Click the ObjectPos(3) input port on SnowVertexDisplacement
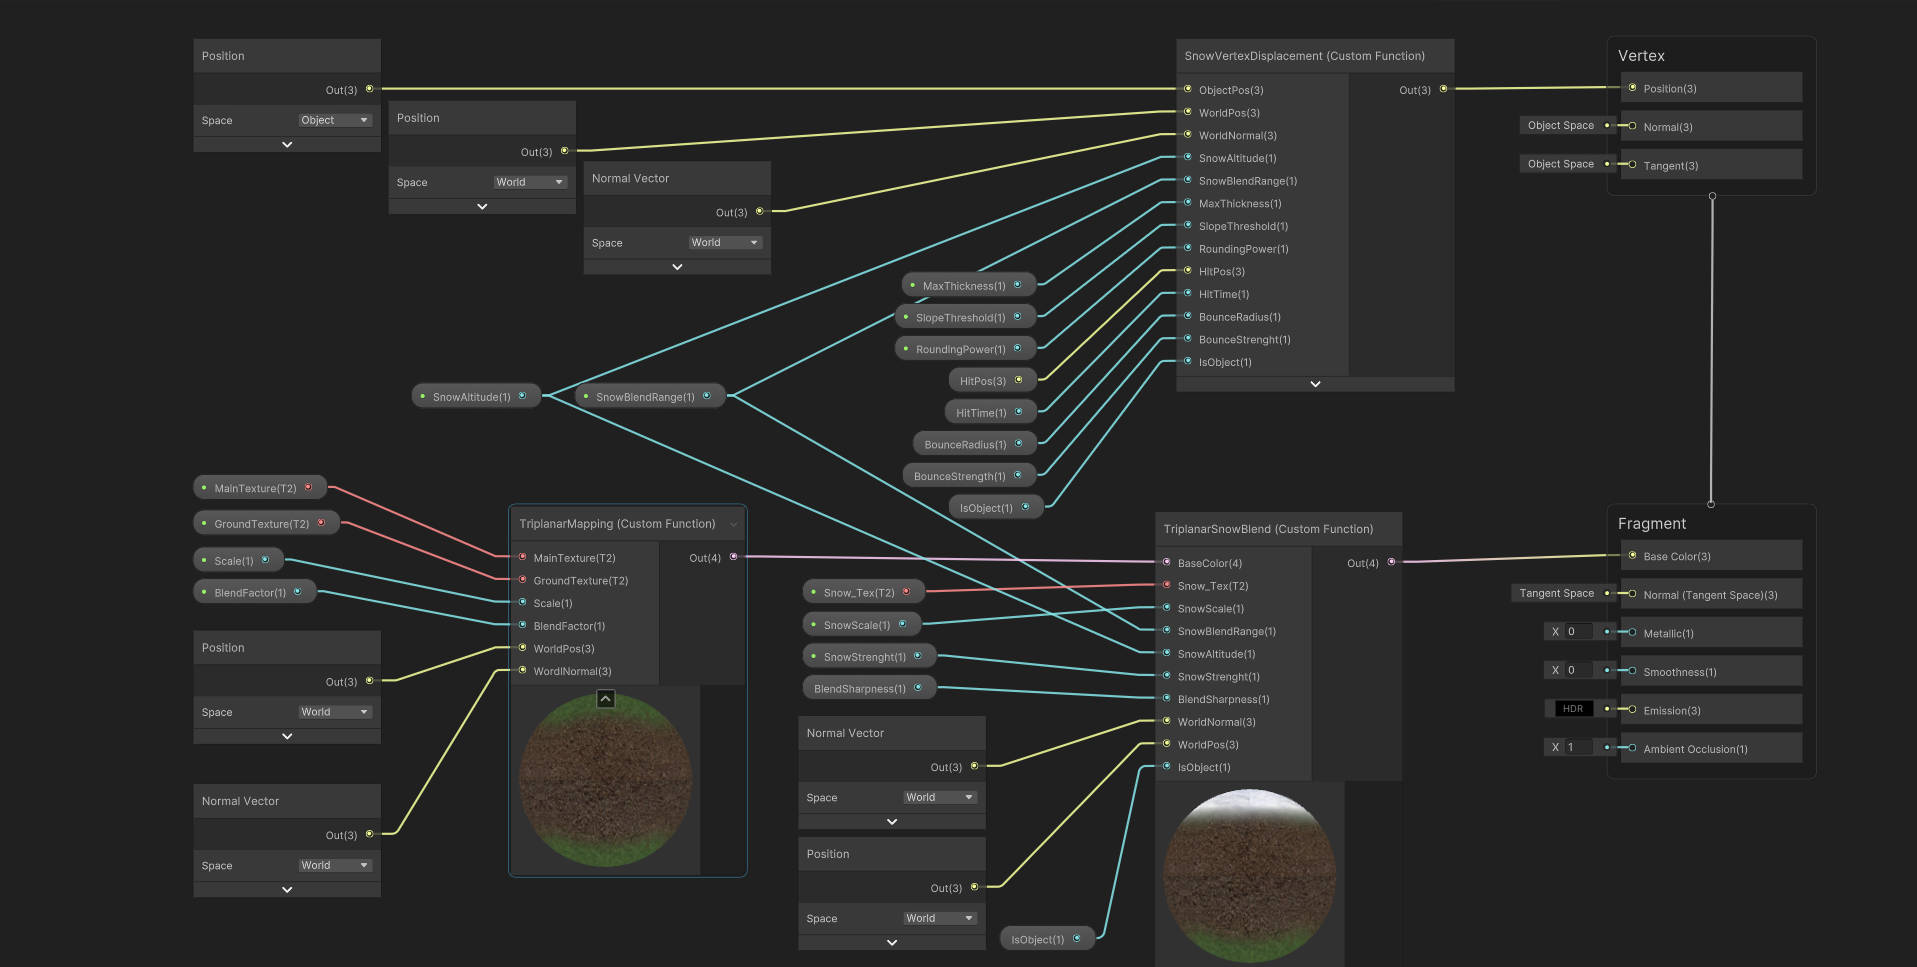The image size is (1917, 967). point(1187,90)
